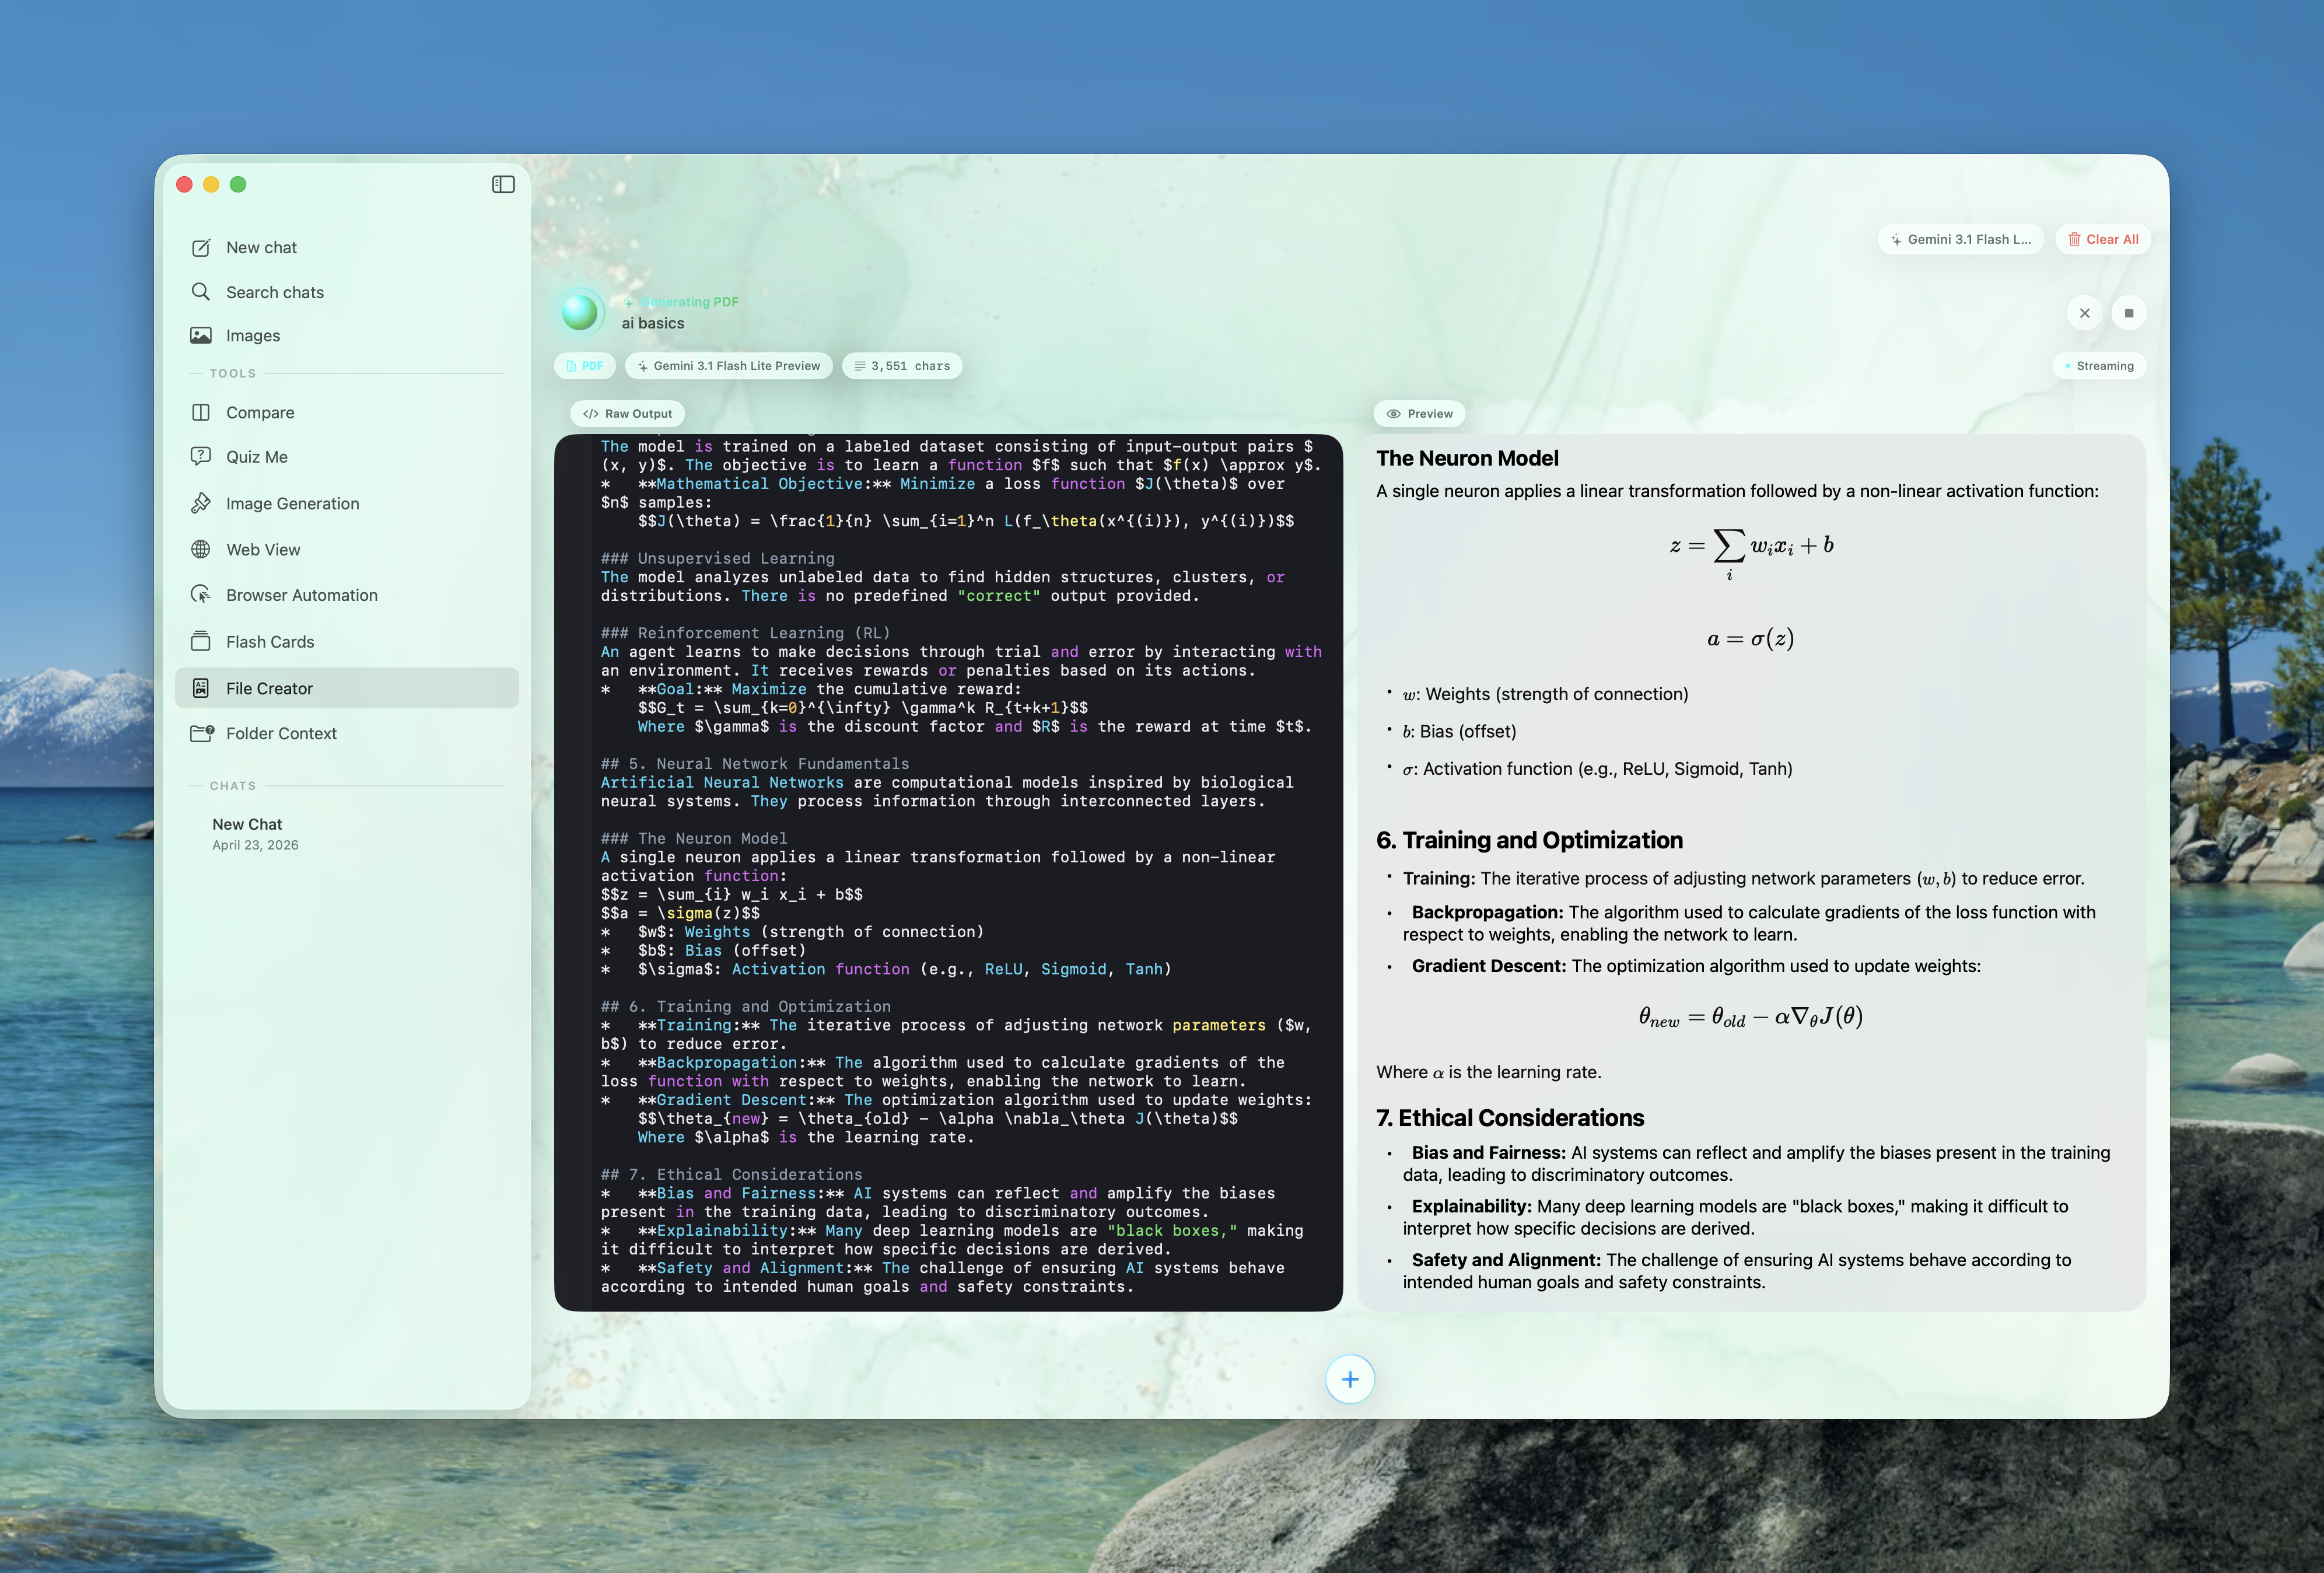Open the Gemini 3.1 Flash model selector

(1960, 239)
